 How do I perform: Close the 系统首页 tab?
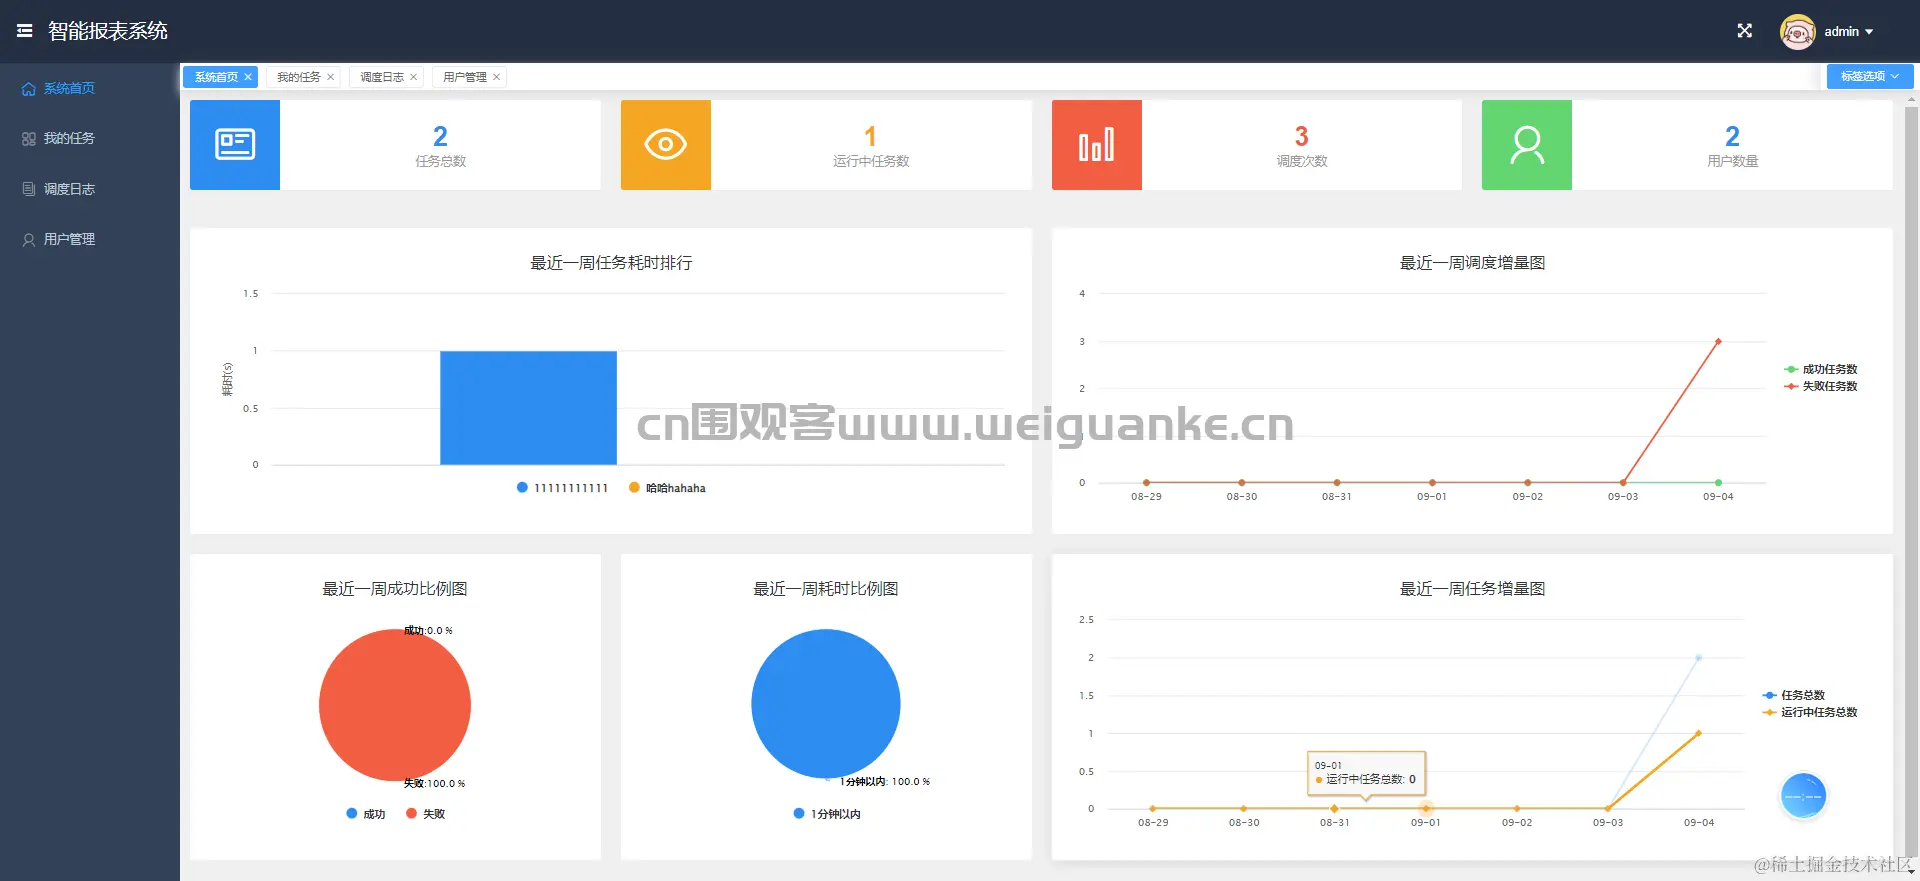point(248,77)
